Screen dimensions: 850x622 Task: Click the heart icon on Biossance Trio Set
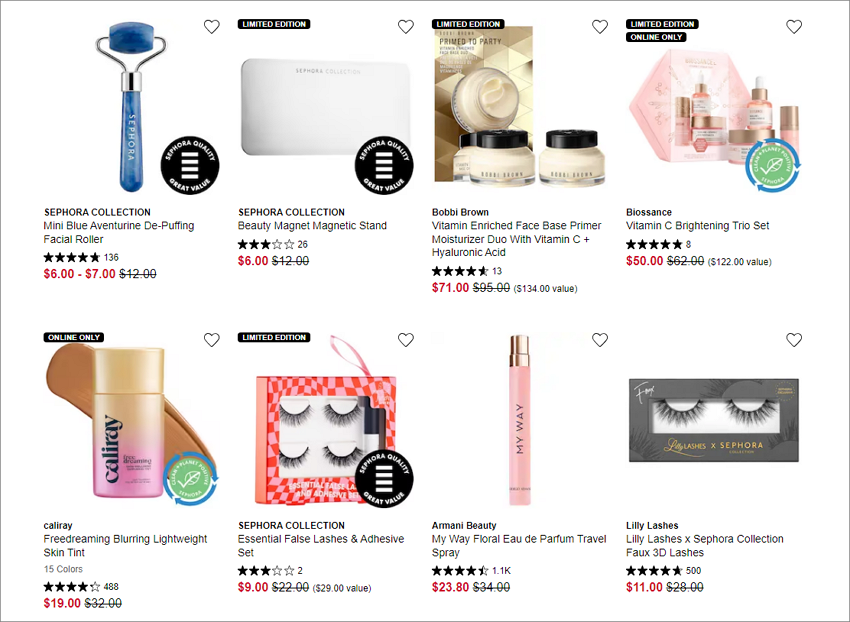pos(794,27)
